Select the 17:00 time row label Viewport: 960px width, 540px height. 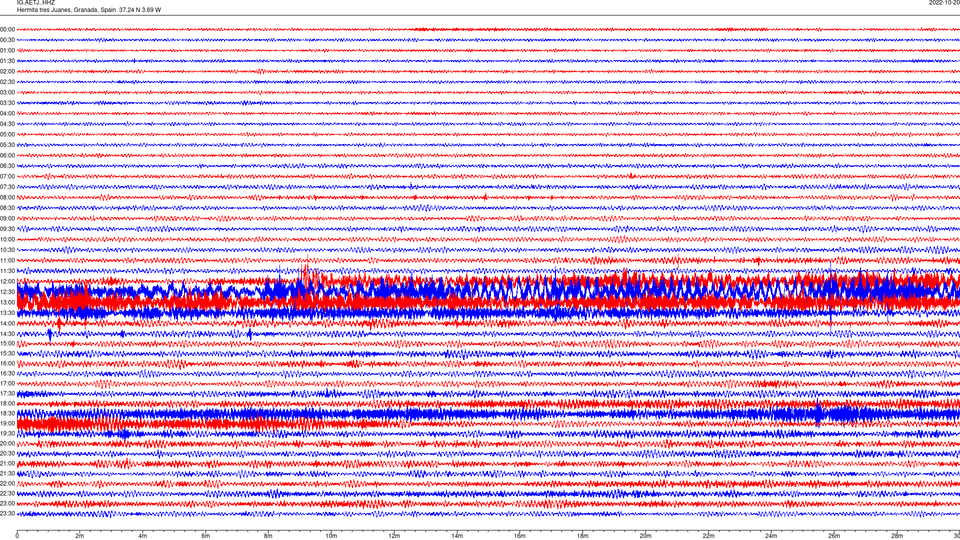pos(7,384)
